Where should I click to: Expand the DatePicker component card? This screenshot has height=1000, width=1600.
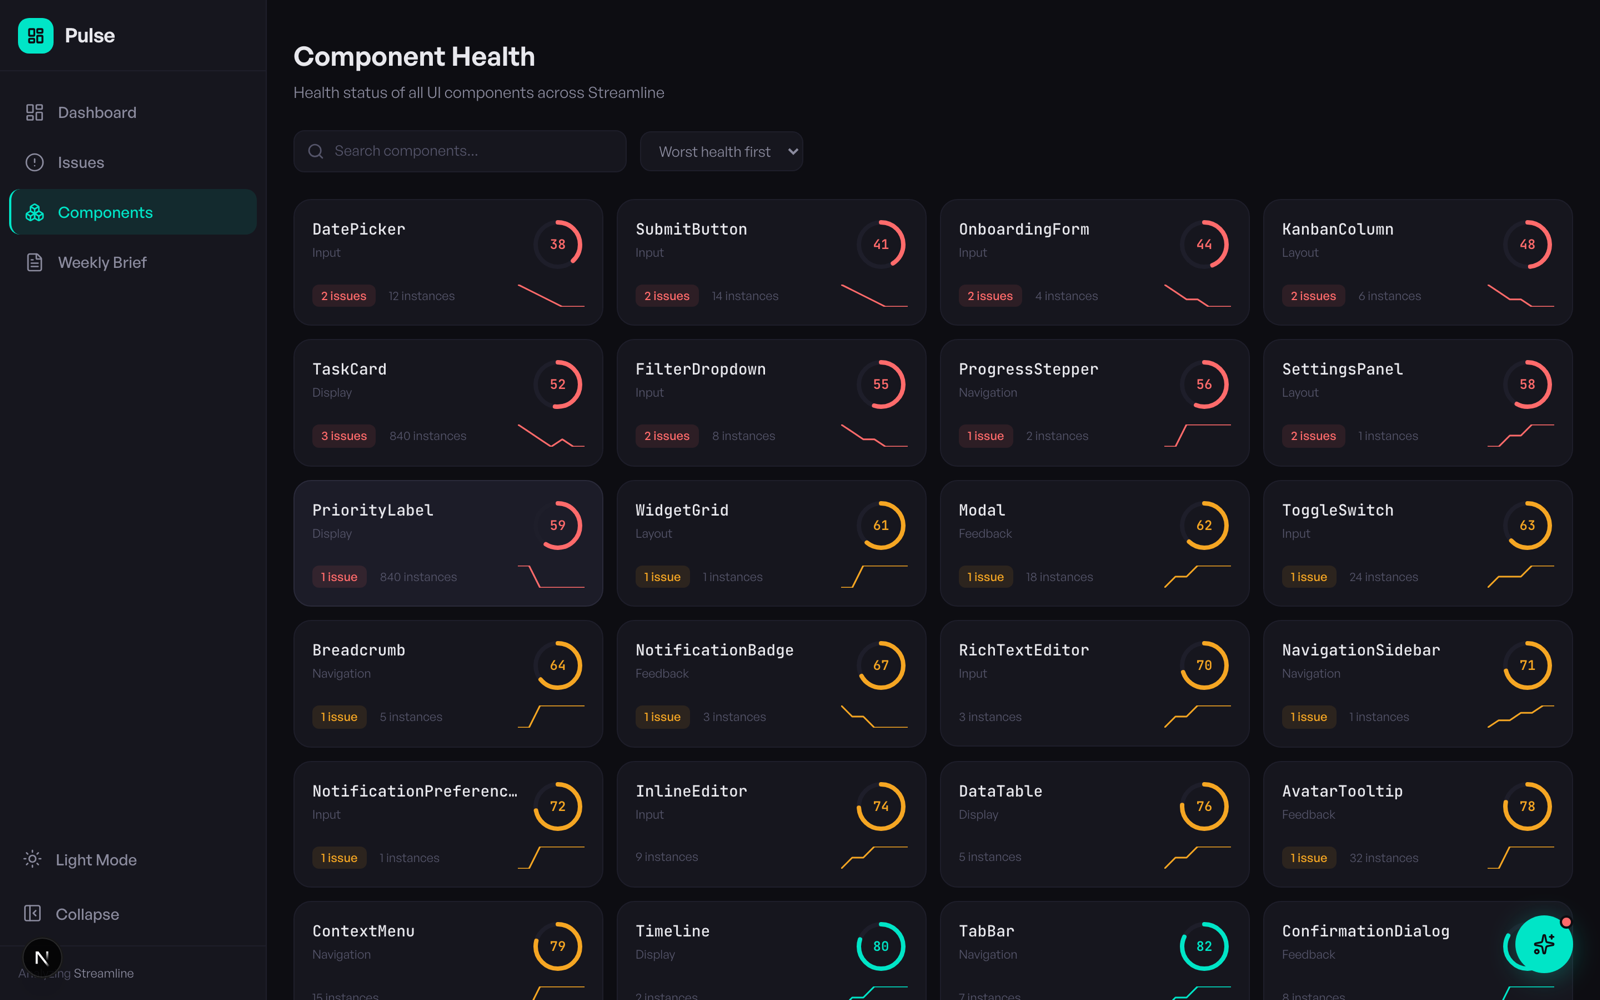click(x=447, y=262)
